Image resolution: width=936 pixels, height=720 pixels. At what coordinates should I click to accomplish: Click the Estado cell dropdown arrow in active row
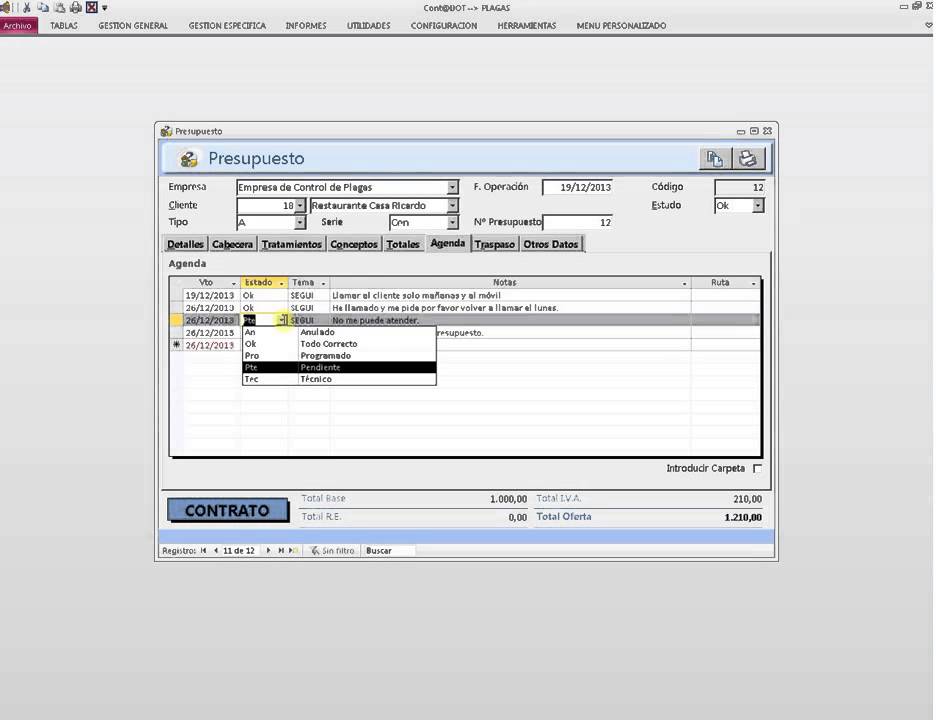(283, 321)
